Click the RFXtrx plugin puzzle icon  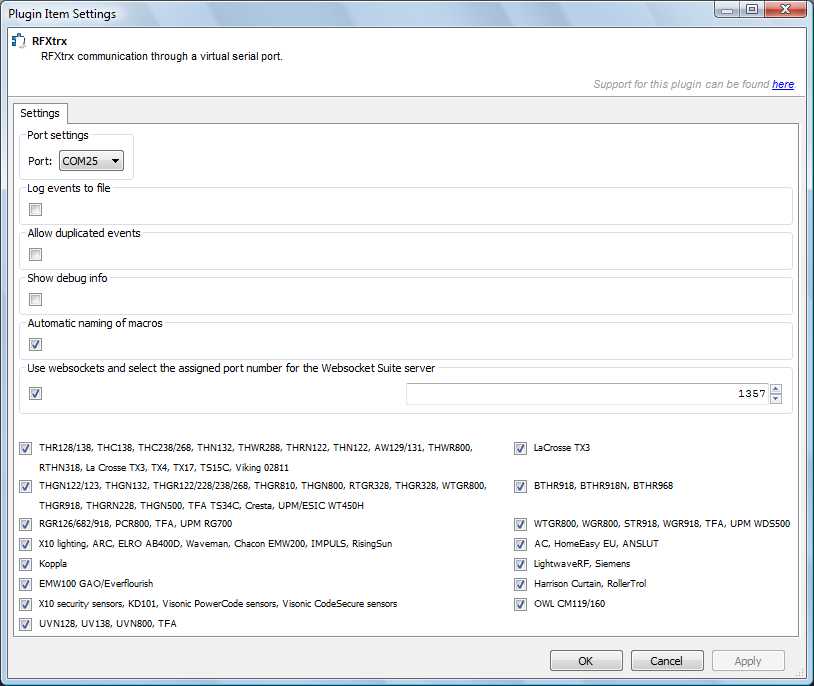[x=19, y=41]
